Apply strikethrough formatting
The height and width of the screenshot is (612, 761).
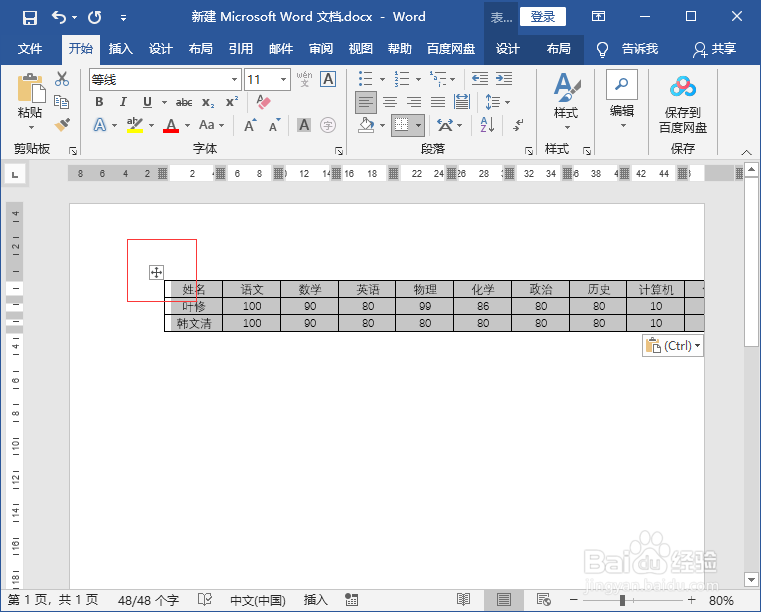coord(184,102)
